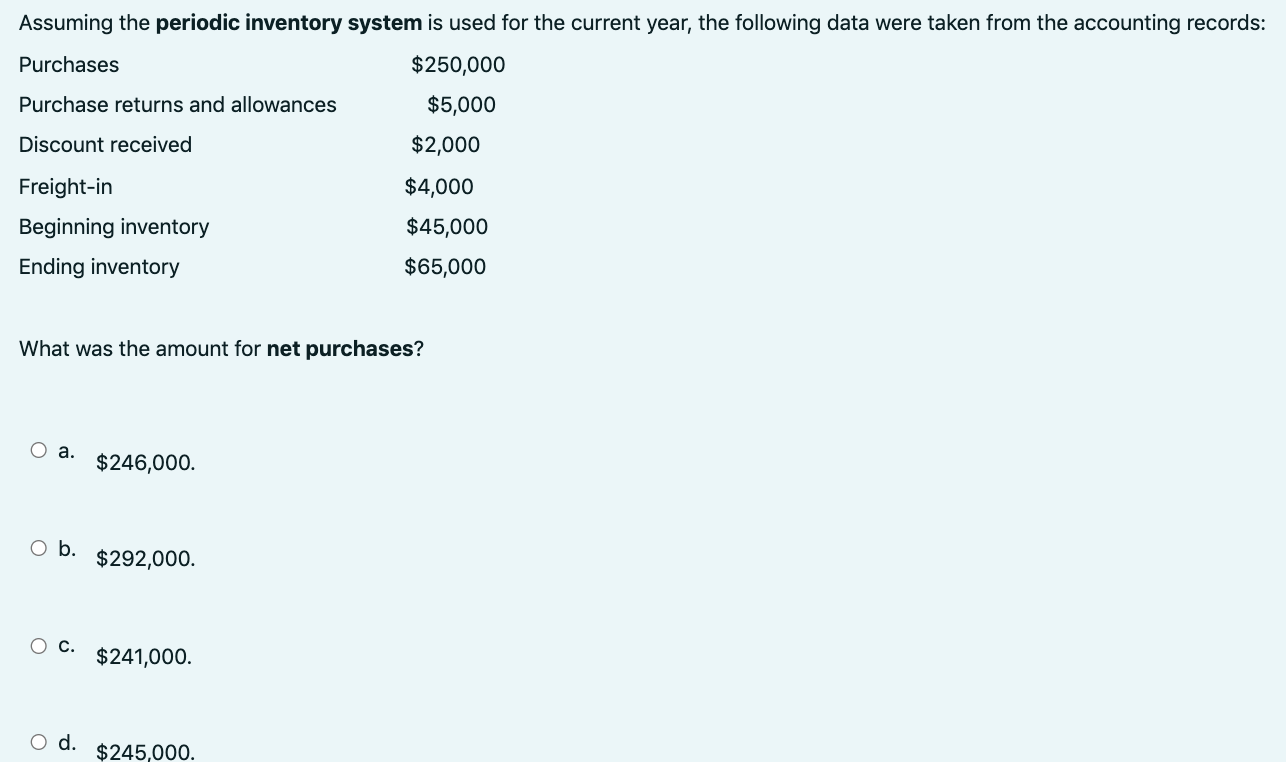Select radio button for option d
Image resolution: width=1286 pixels, height=762 pixels.
tap(38, 741)
